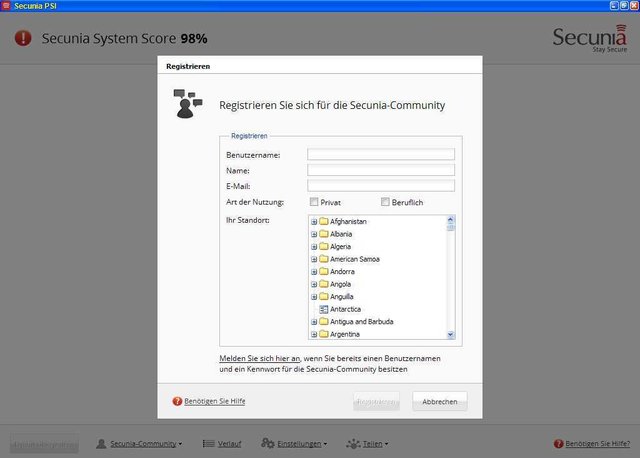The height and width of the screenshot is (458, 640).
Task: Click the greyed-out scan button at bottom left
Action: (x=44, y=444)
